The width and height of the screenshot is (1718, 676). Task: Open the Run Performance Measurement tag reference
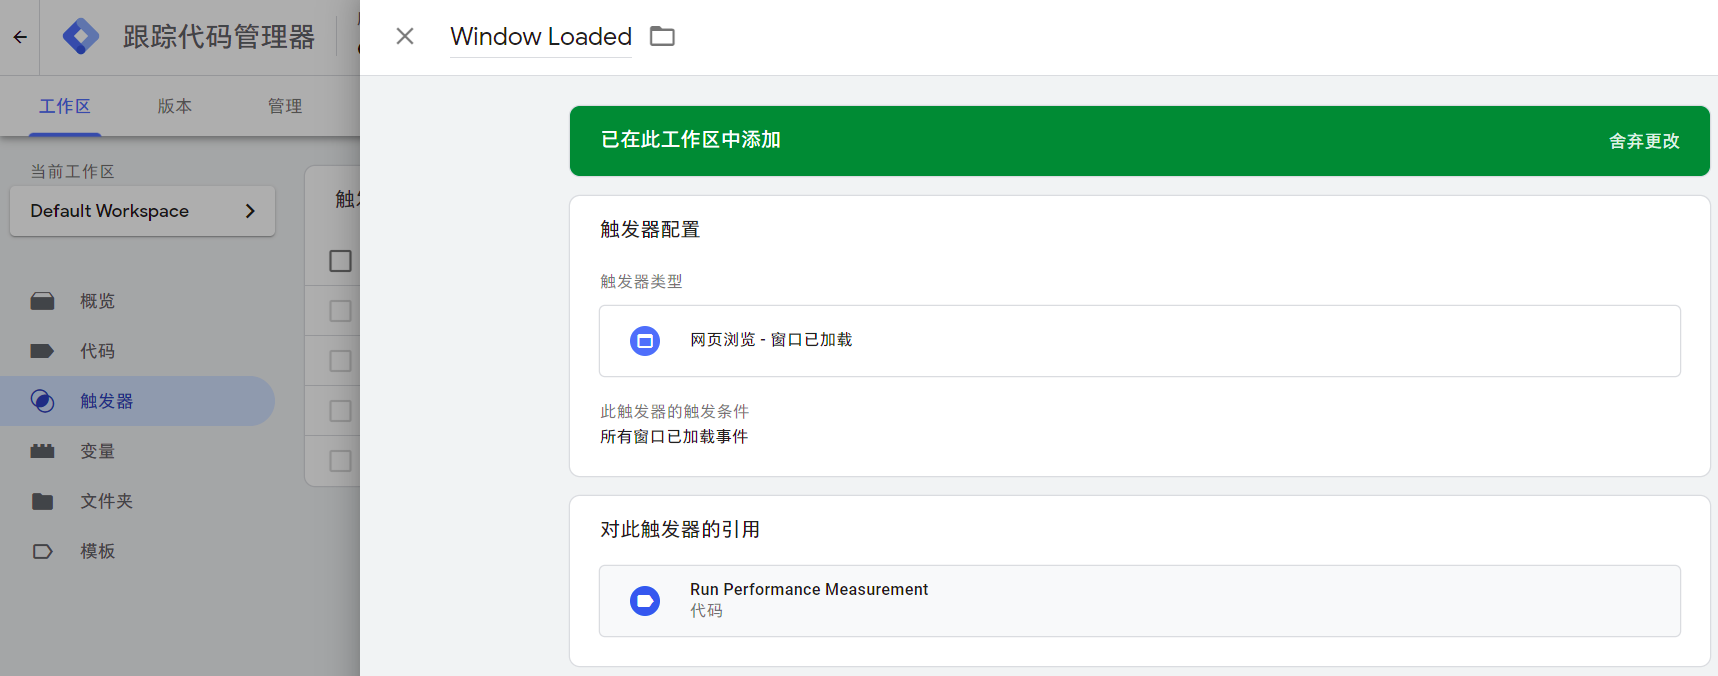pos(1139,601)
